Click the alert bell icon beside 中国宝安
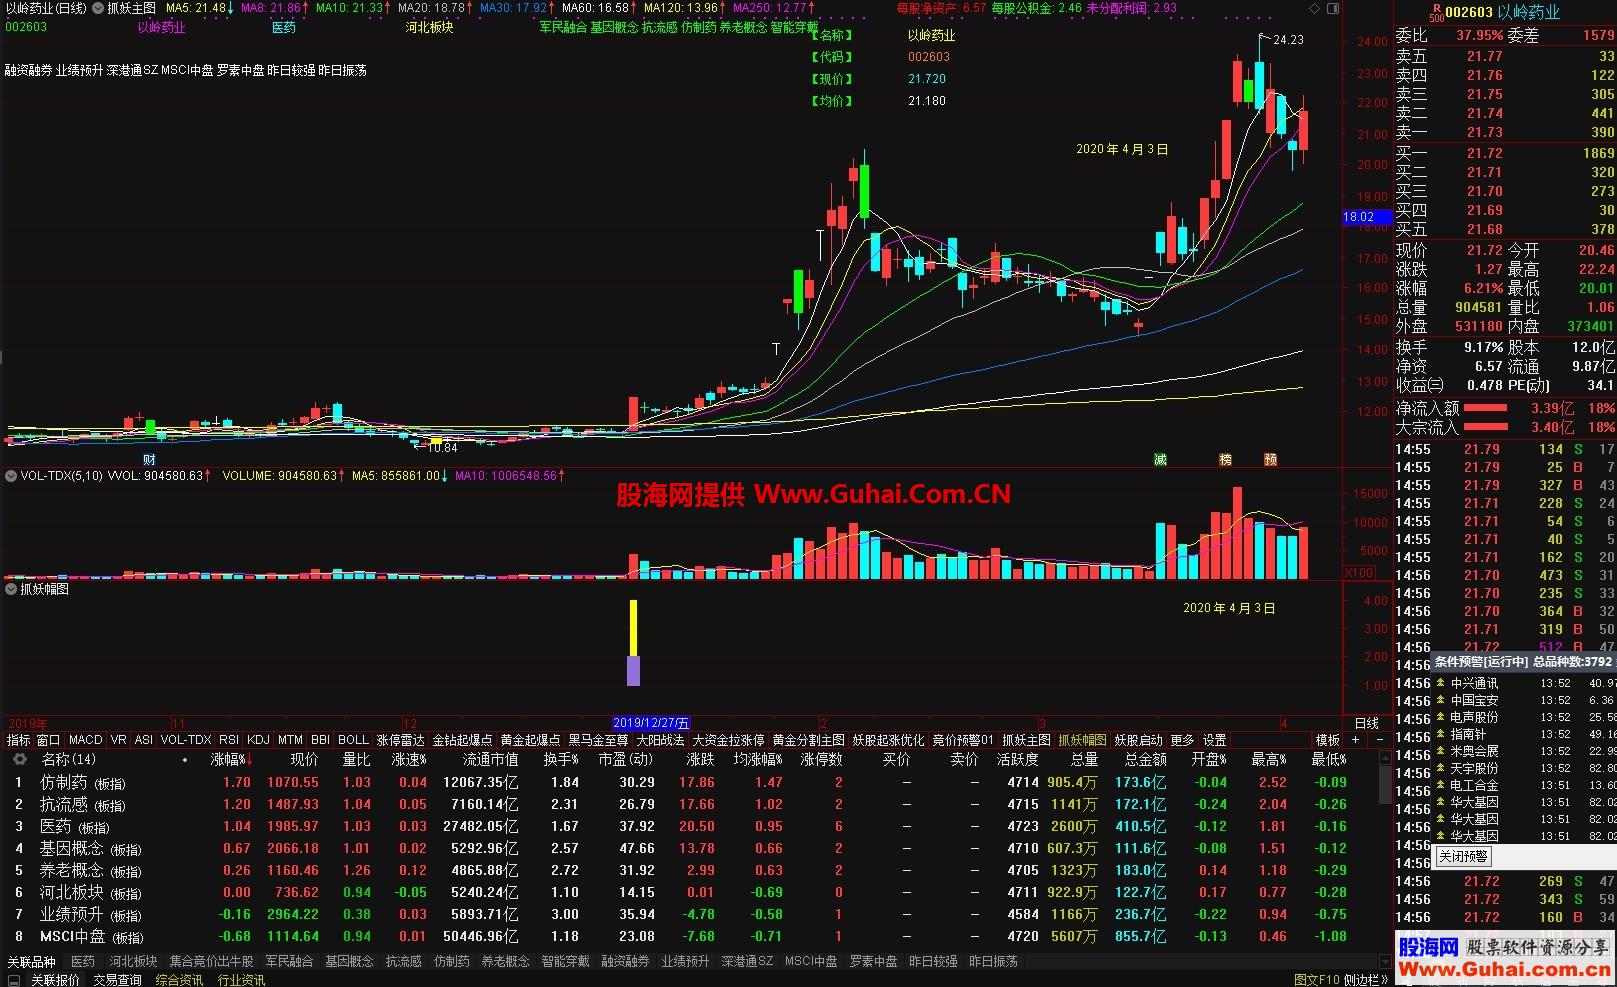The height and width of the screenshot is (987, 1617). tap(1440, 701)
